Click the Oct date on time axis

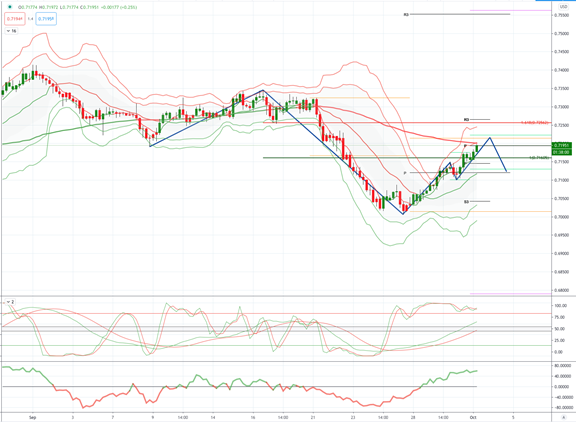coord(473,417)
